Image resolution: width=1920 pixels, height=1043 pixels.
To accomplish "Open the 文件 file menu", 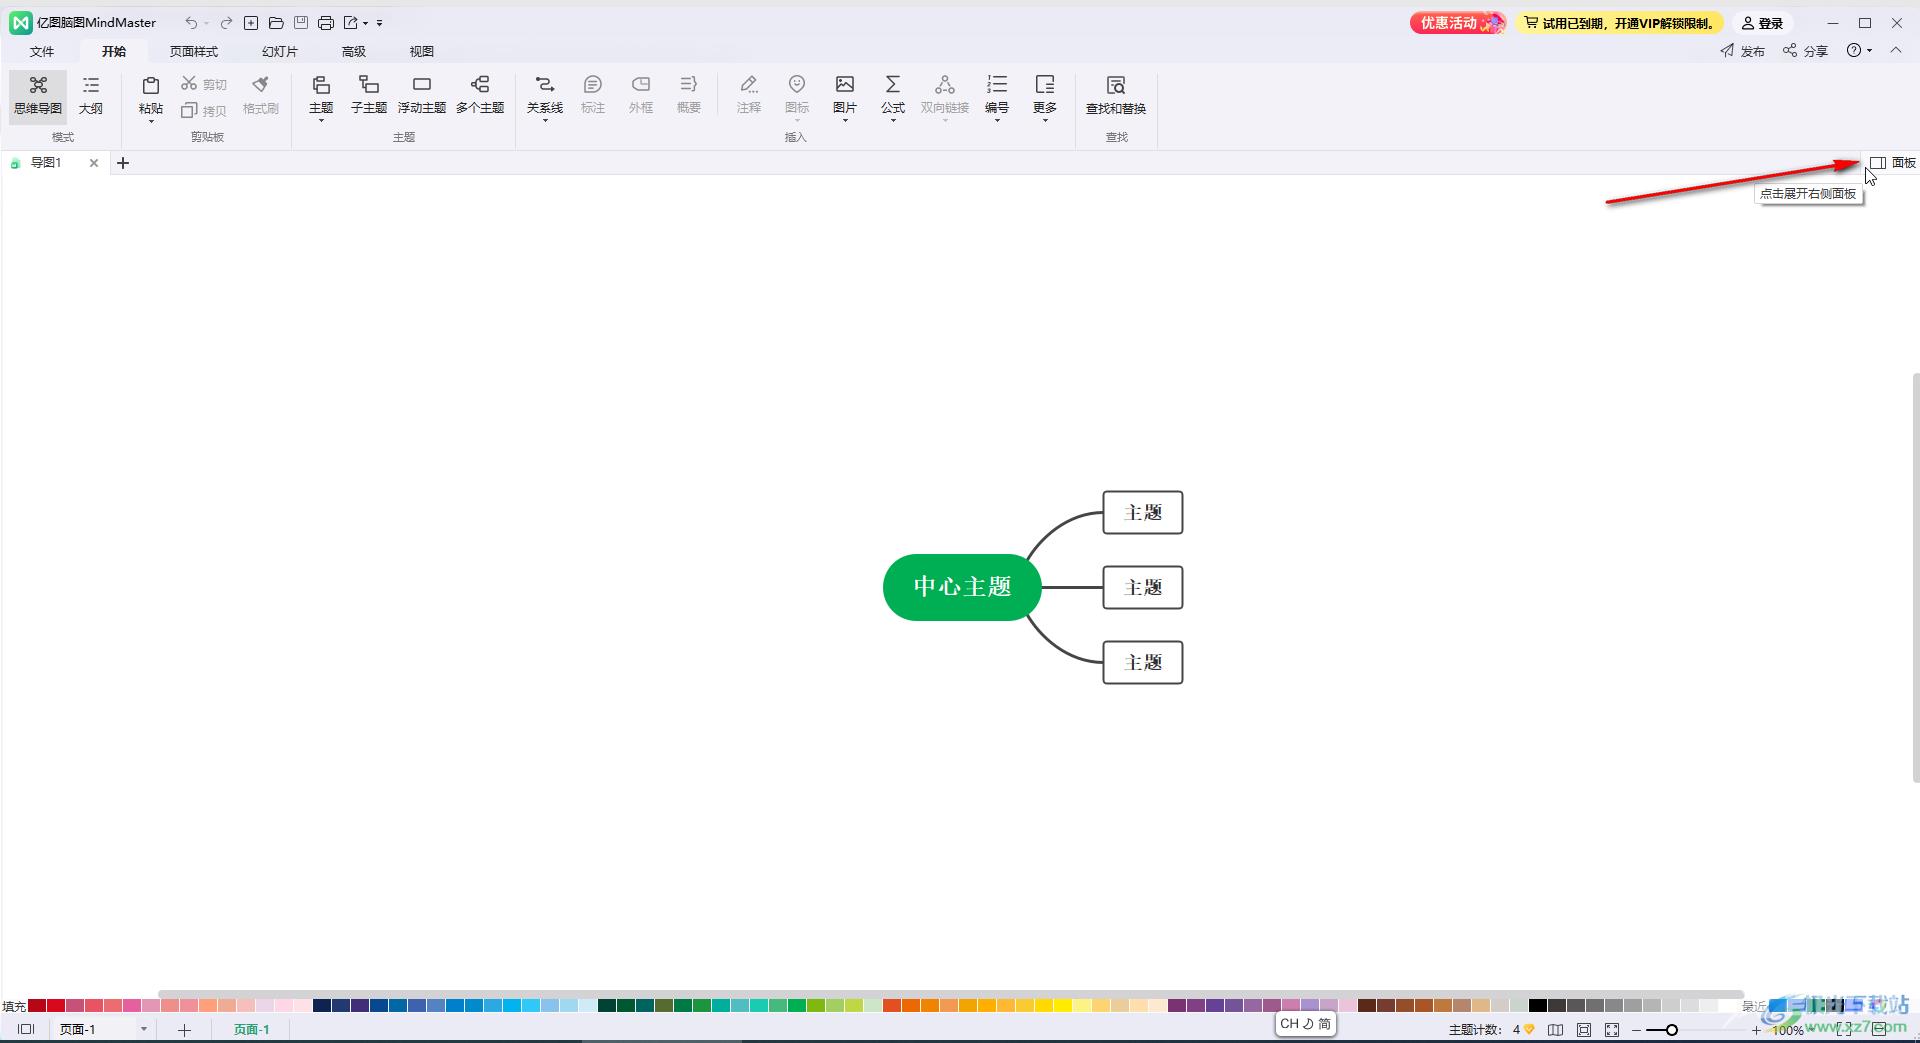I will tap(42, 51).
